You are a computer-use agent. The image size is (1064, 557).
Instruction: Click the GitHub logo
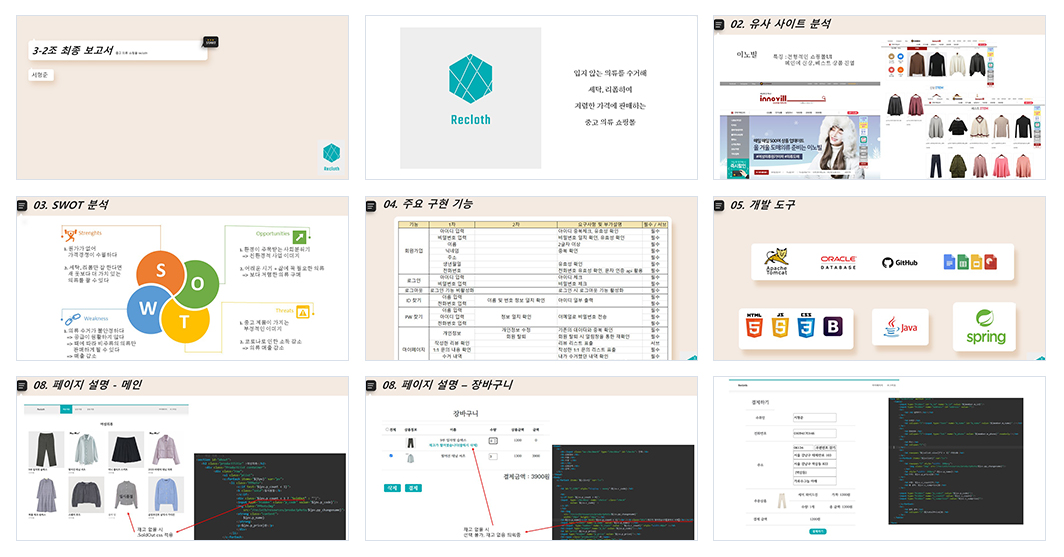click(900, 263)
